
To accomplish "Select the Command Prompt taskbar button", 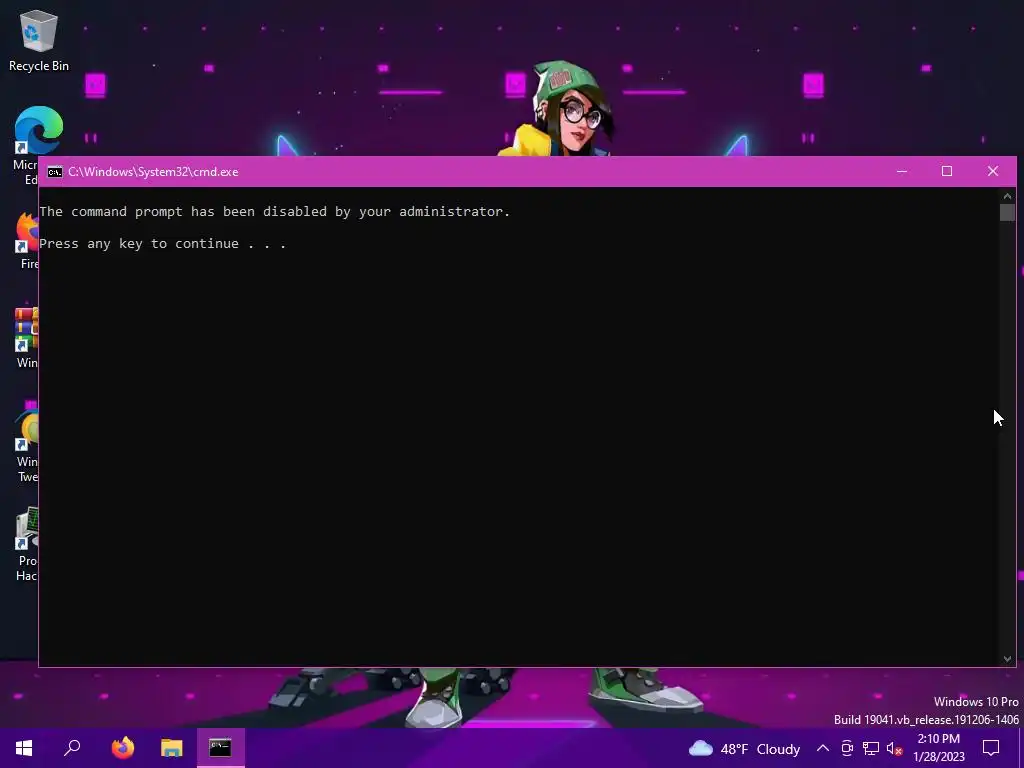I will (221, 748).
